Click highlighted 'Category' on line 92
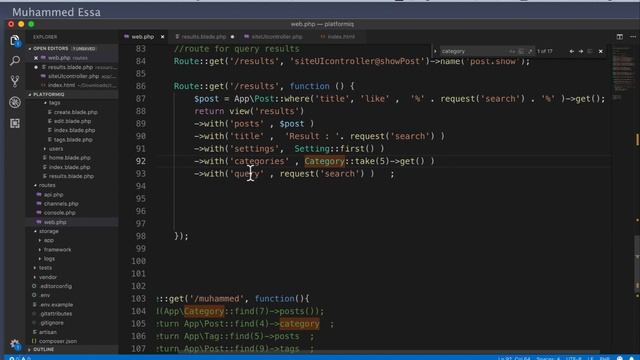Image resolution: width=640 pixels, height=360 pixels. (324, 161)
